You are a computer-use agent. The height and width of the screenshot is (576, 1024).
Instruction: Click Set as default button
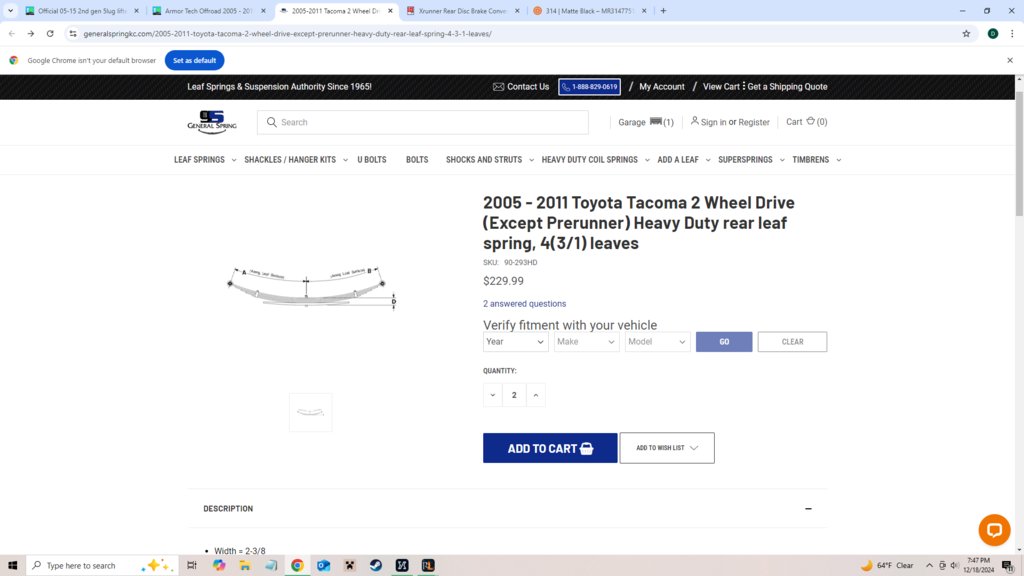click(195, 60)
